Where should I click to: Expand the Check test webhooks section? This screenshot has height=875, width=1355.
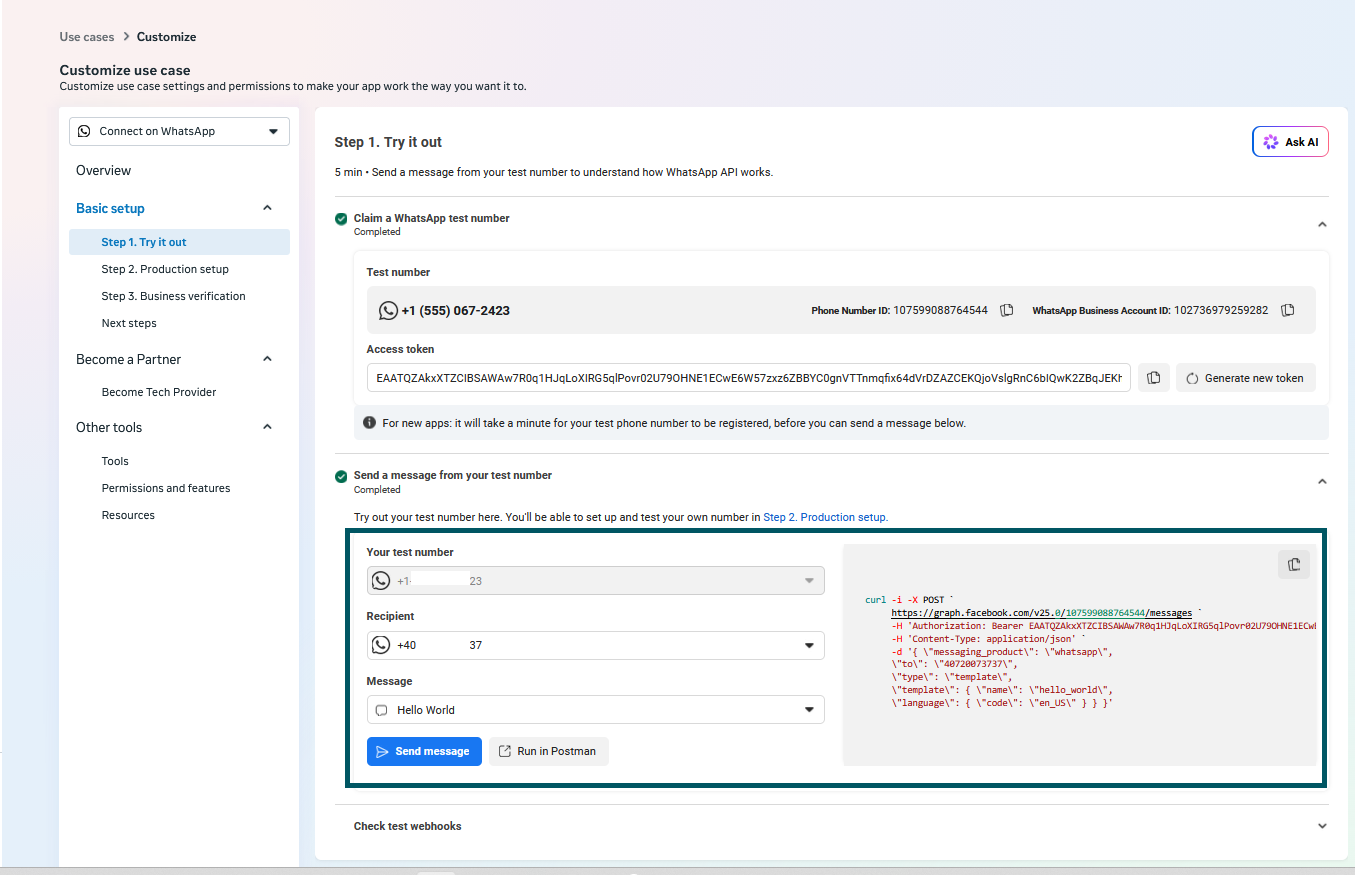point(1322,826)
